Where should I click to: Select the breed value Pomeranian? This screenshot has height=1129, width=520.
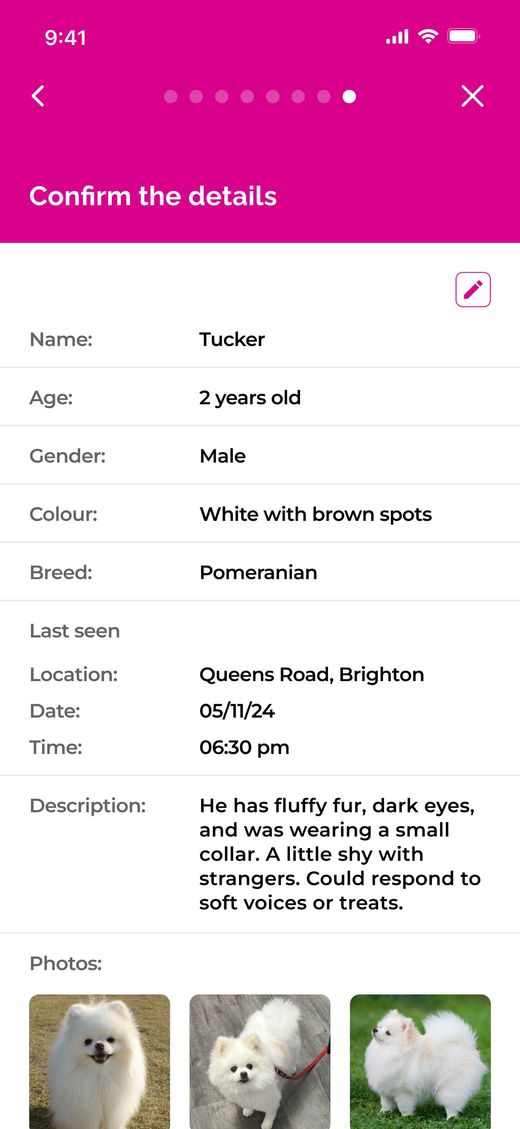coord(258,572)
